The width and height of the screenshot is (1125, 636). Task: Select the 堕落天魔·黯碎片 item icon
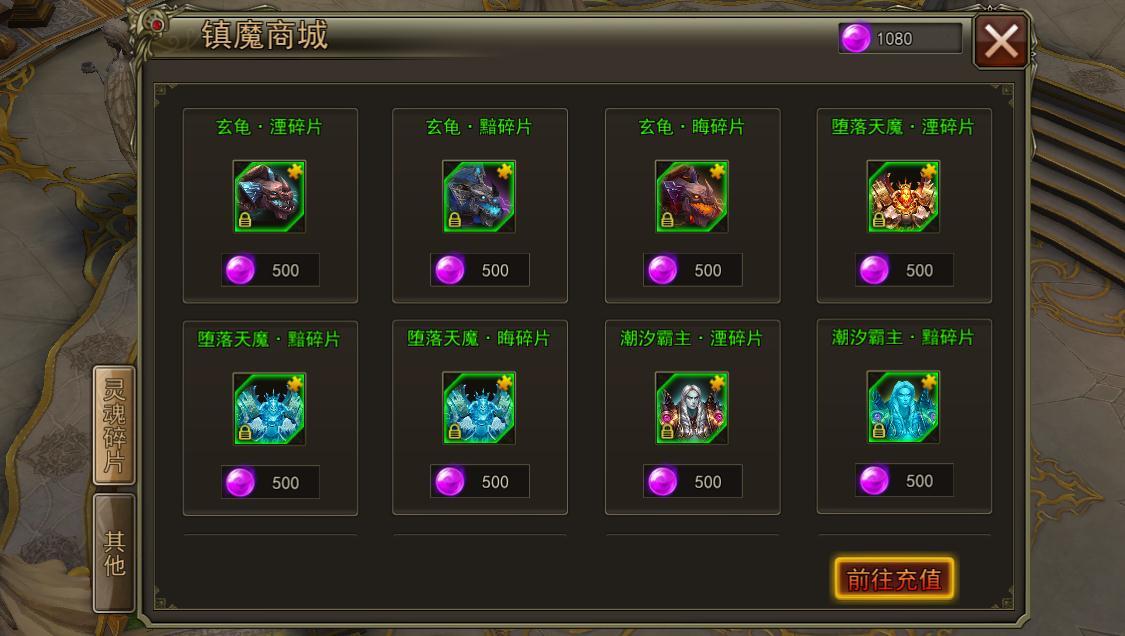coord(270,408)
